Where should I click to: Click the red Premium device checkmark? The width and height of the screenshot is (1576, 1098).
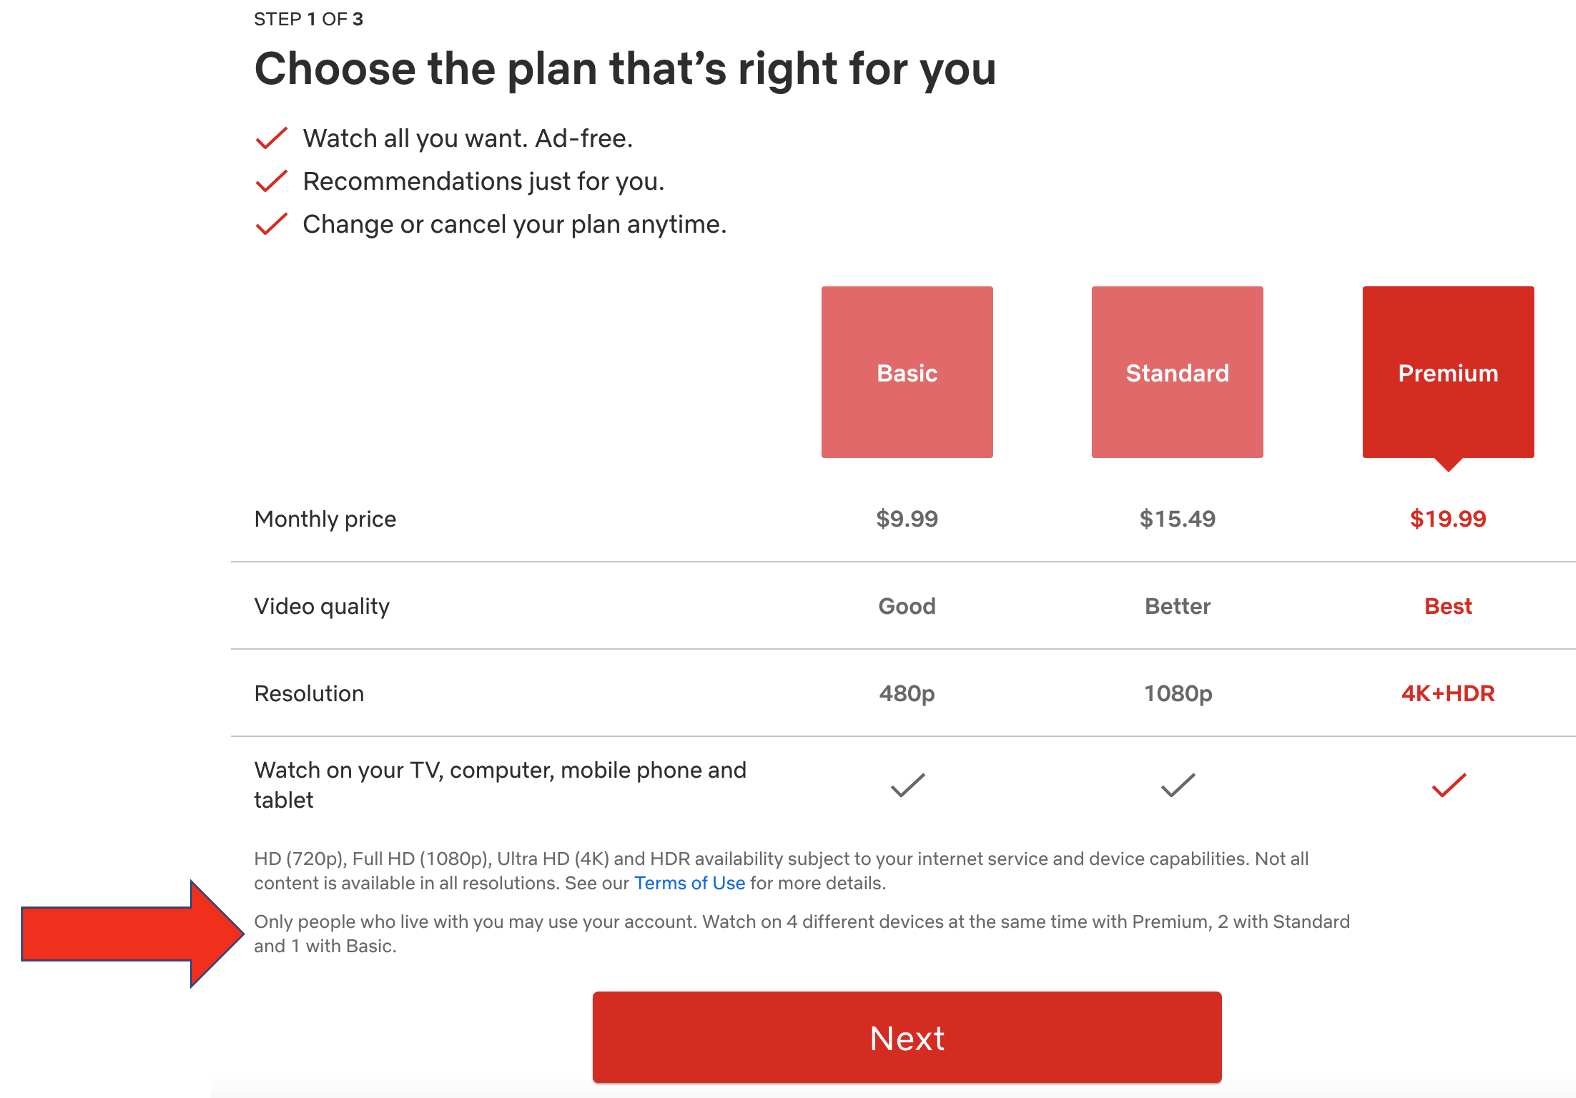(1448, 786)
